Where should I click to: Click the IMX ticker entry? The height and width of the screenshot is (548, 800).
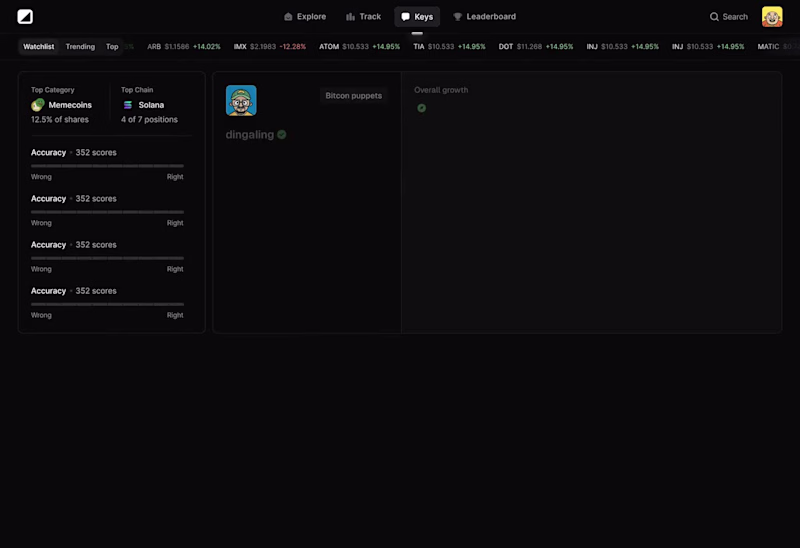(x=270, y=46)
